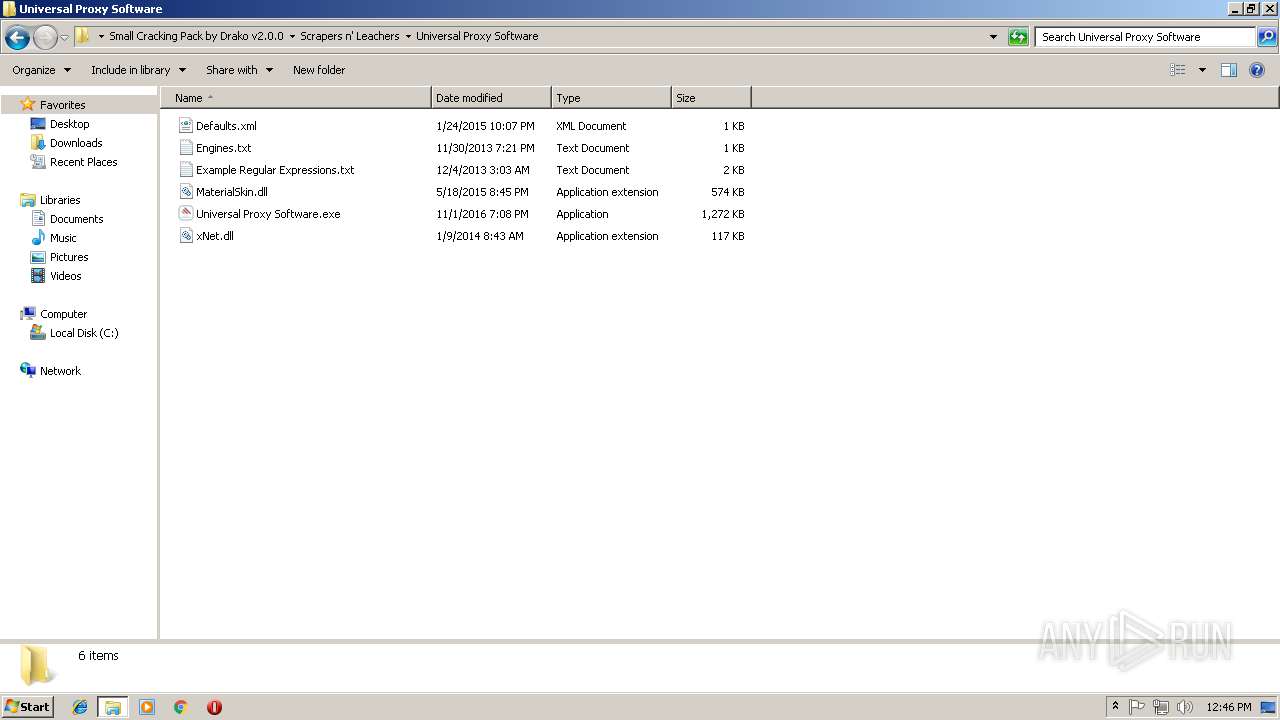Open the Pictures library
1280x720 pixels.
click(69, 257)
